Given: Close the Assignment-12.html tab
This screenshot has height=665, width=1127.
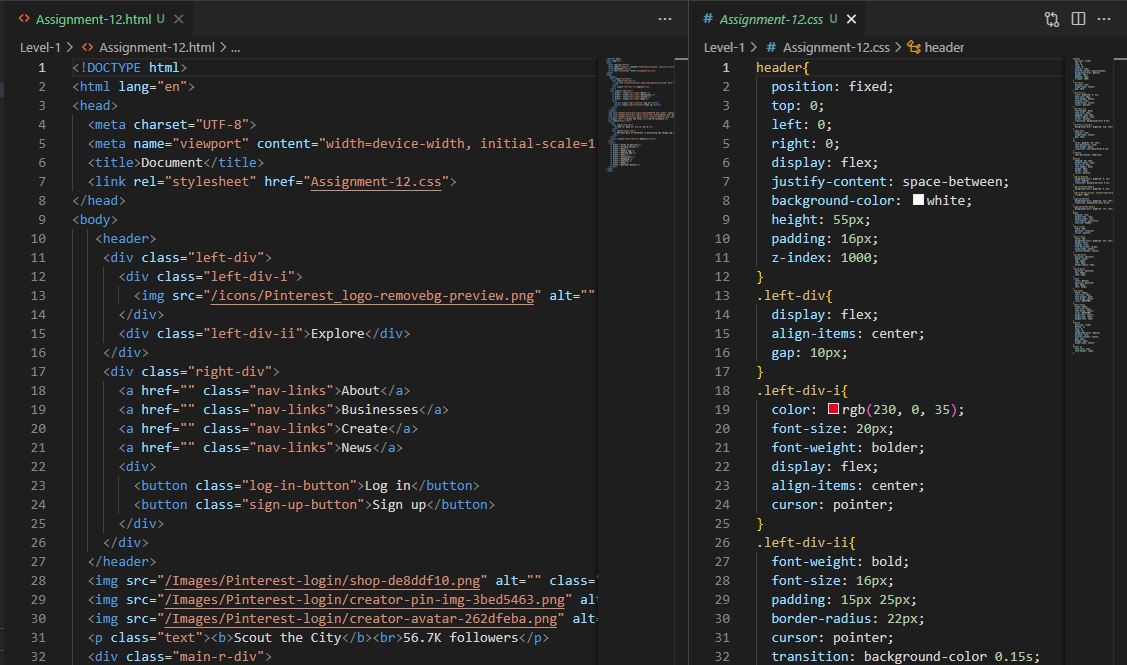Looking at the screenshot, I should tap(178, 19).
